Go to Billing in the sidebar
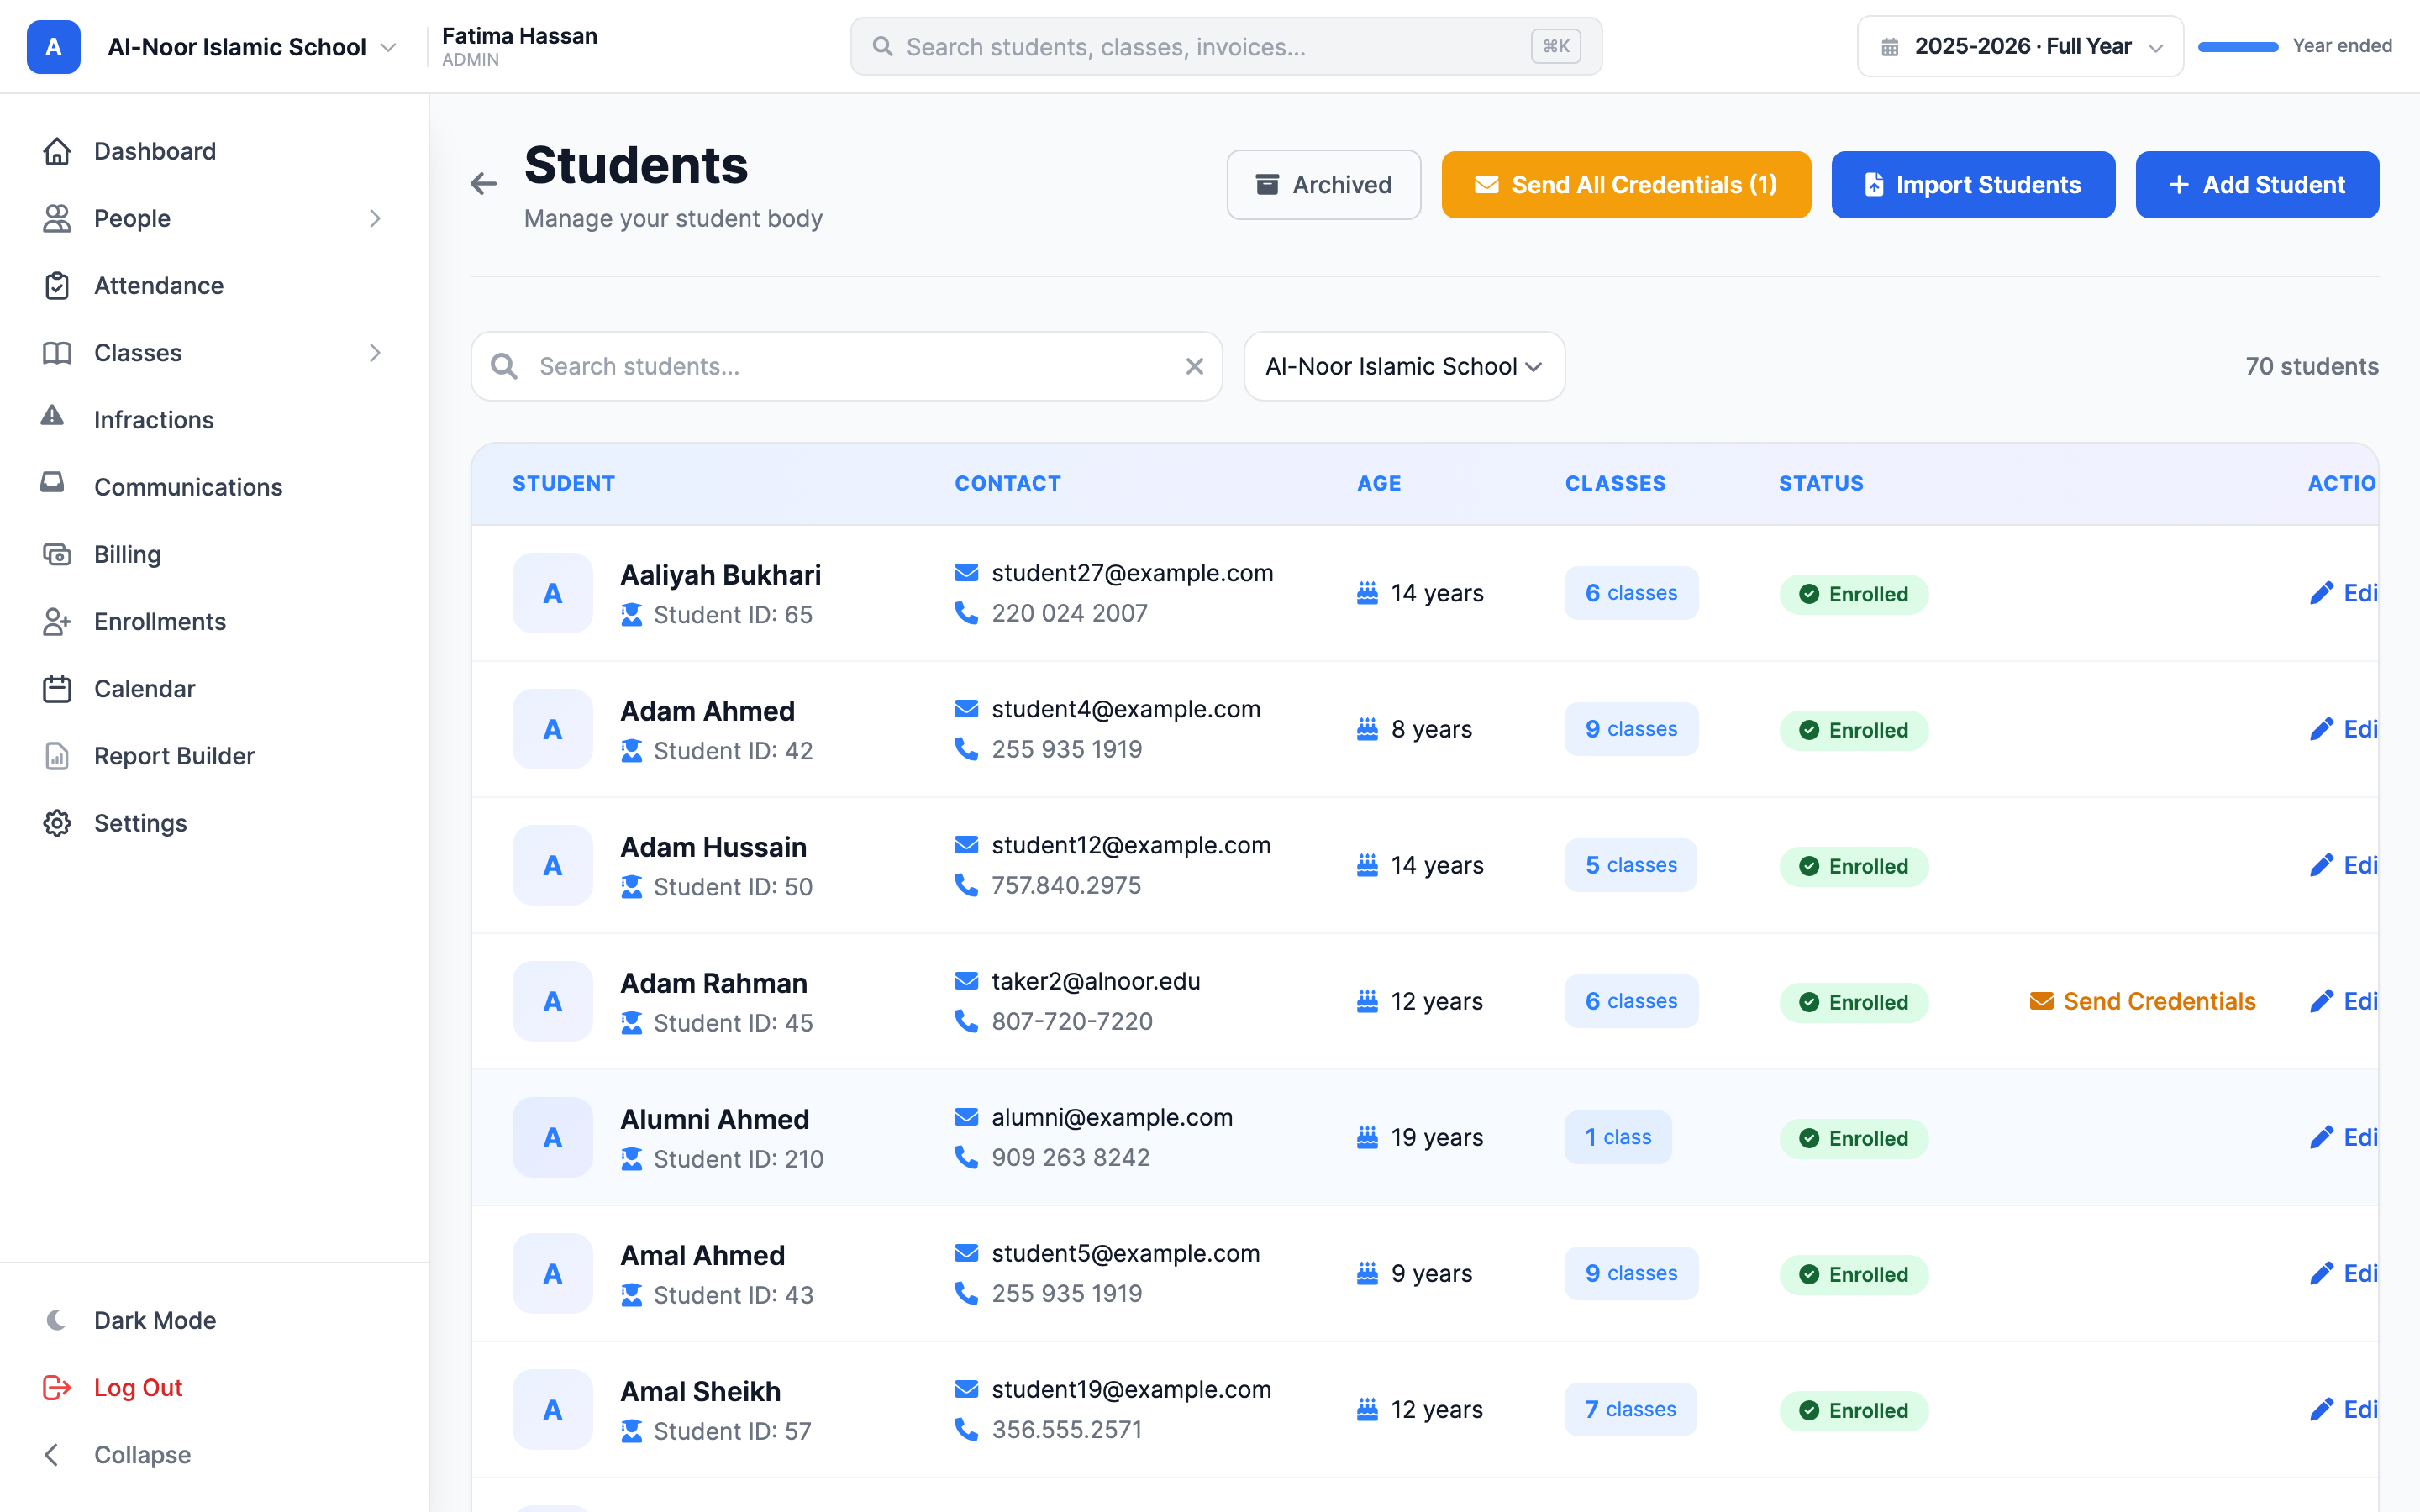This screenshot has height=1512, width=2420. coord(127,554)
